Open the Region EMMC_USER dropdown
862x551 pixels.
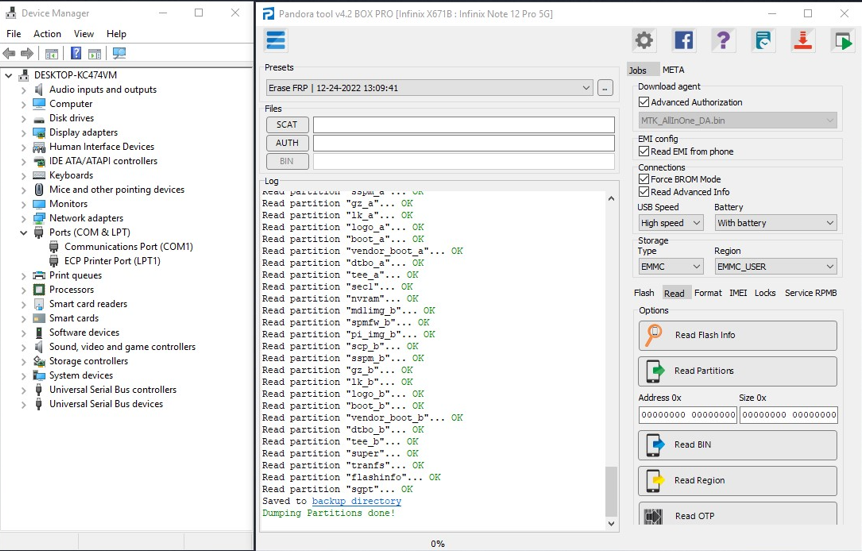tap(776, 267)
